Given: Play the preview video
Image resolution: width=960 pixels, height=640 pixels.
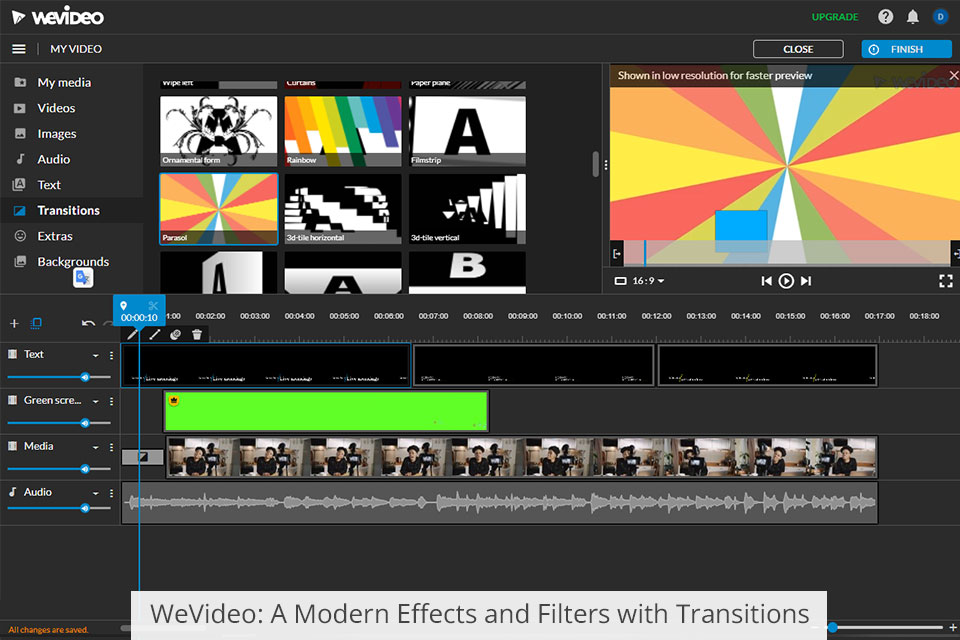Looking at the screenshot, I should click(786, 280).
